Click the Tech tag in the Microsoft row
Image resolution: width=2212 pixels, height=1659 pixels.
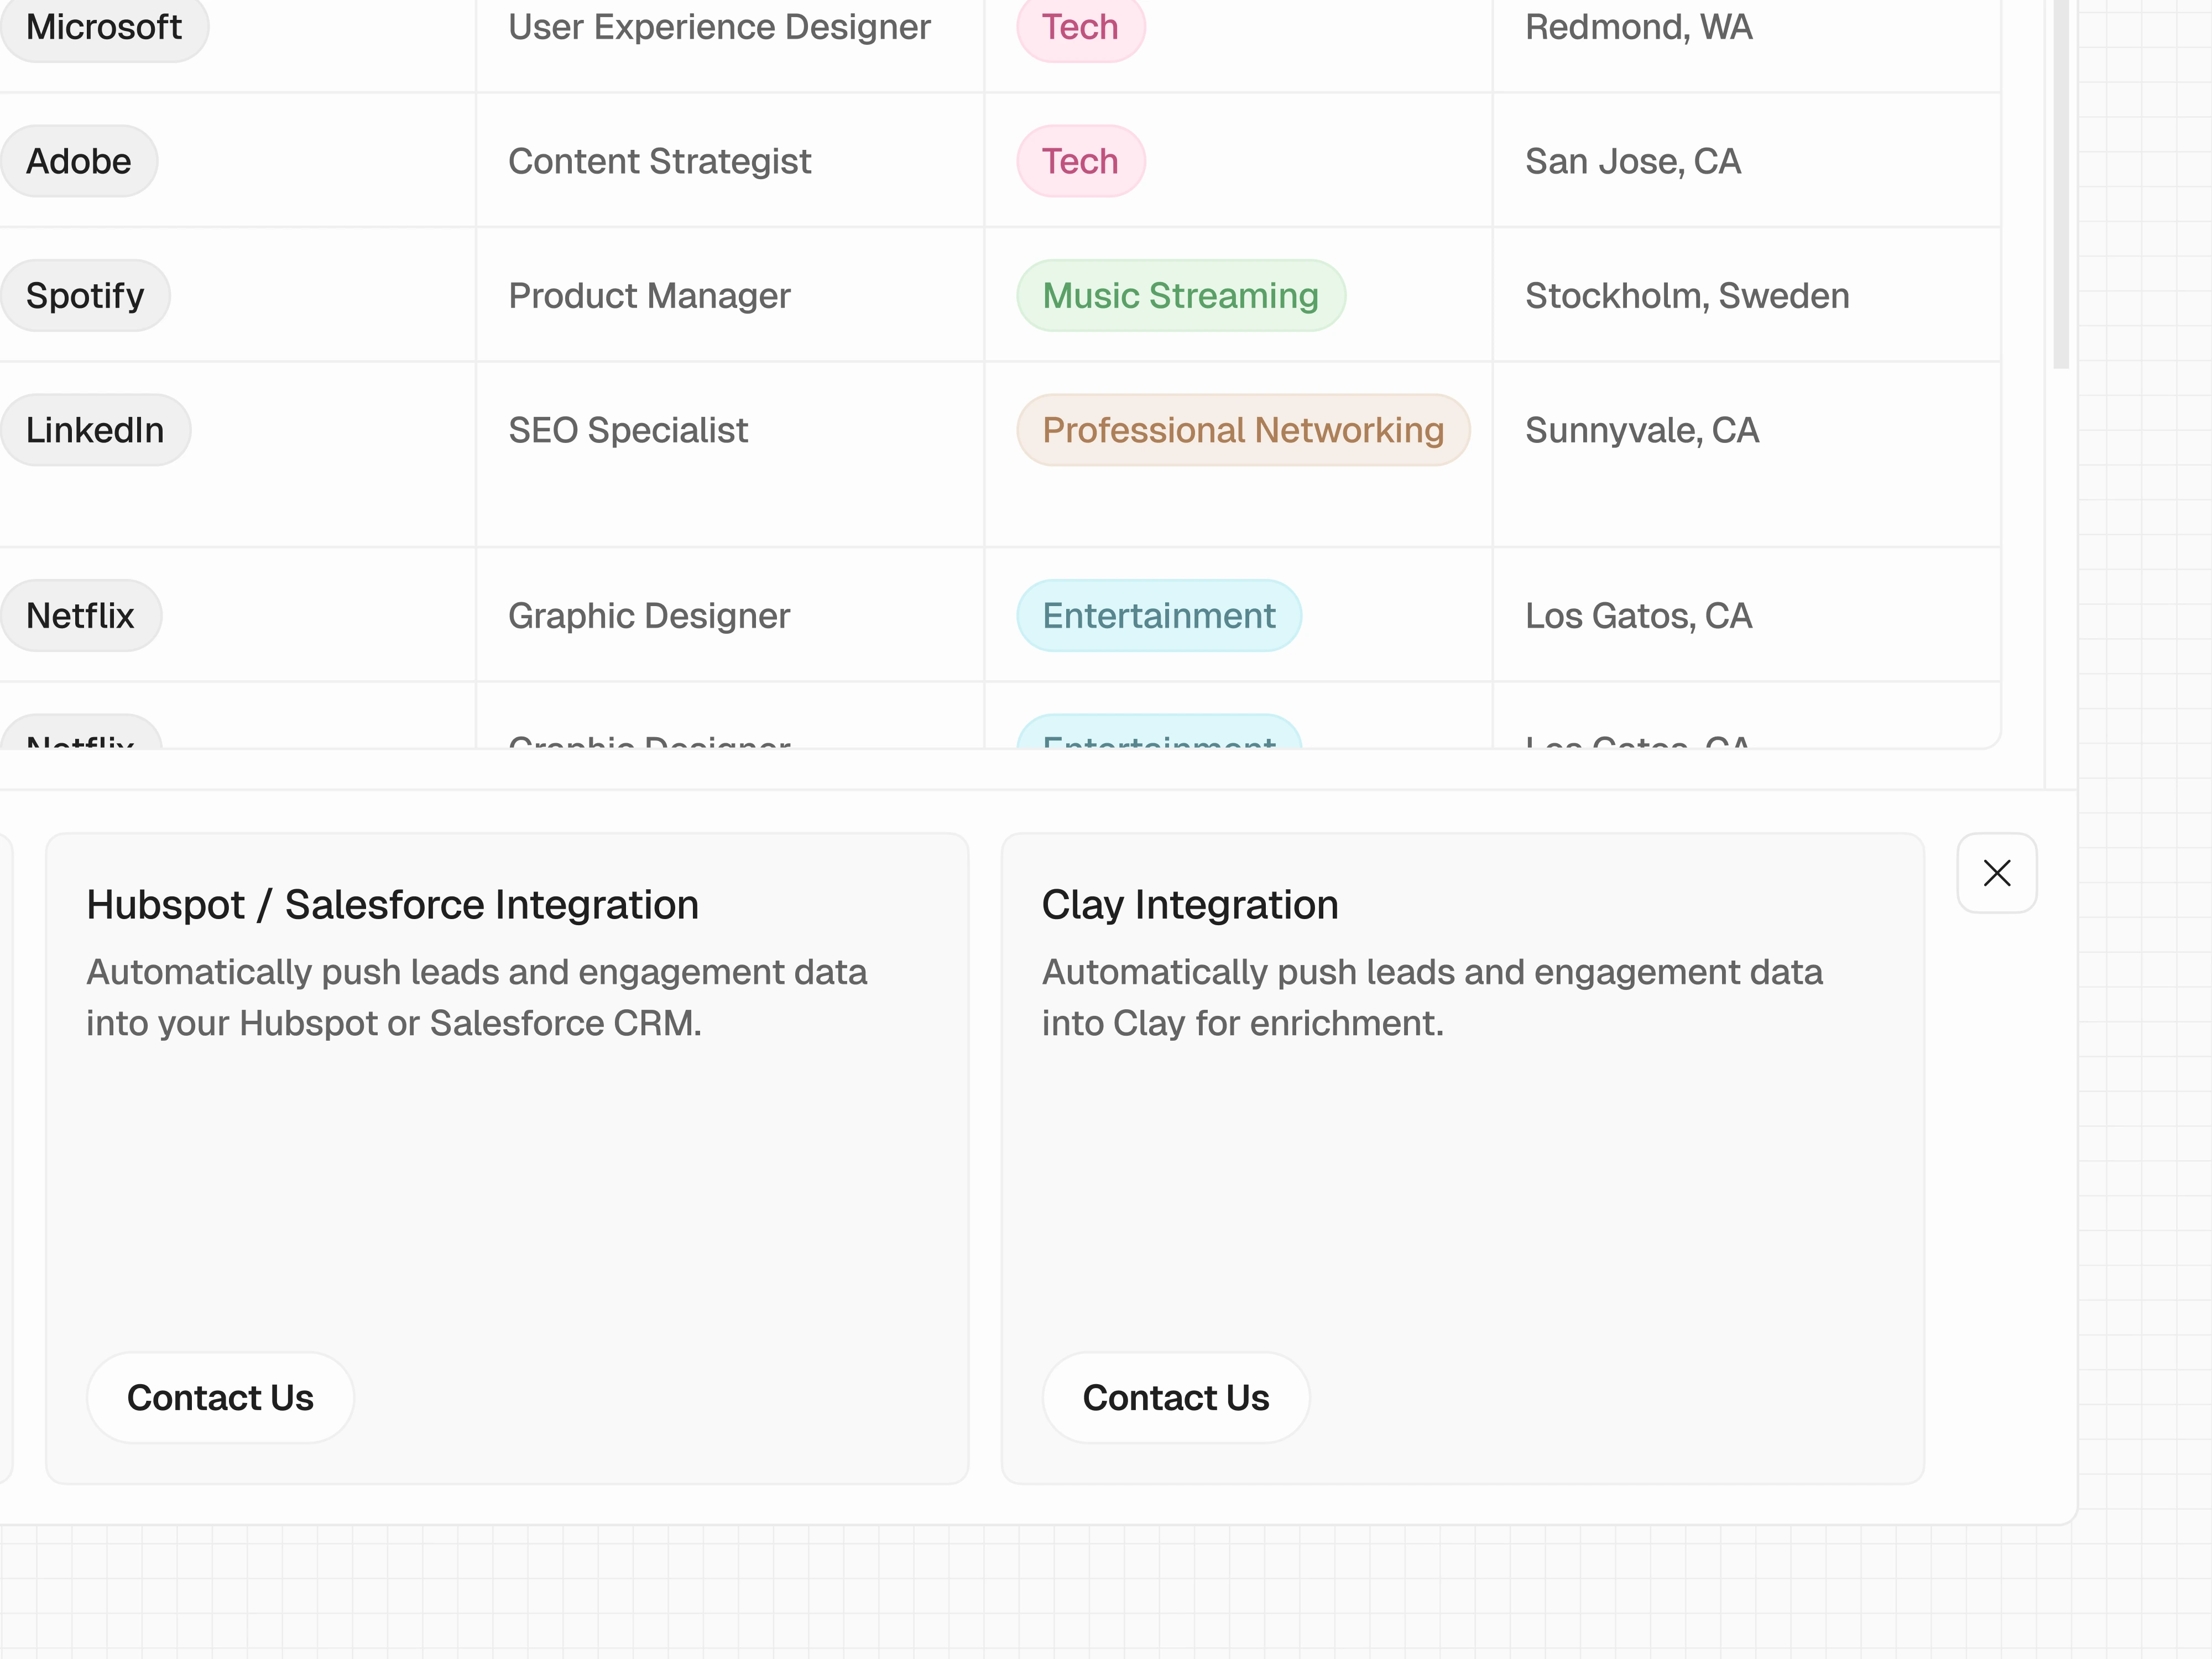point(1080,27)
